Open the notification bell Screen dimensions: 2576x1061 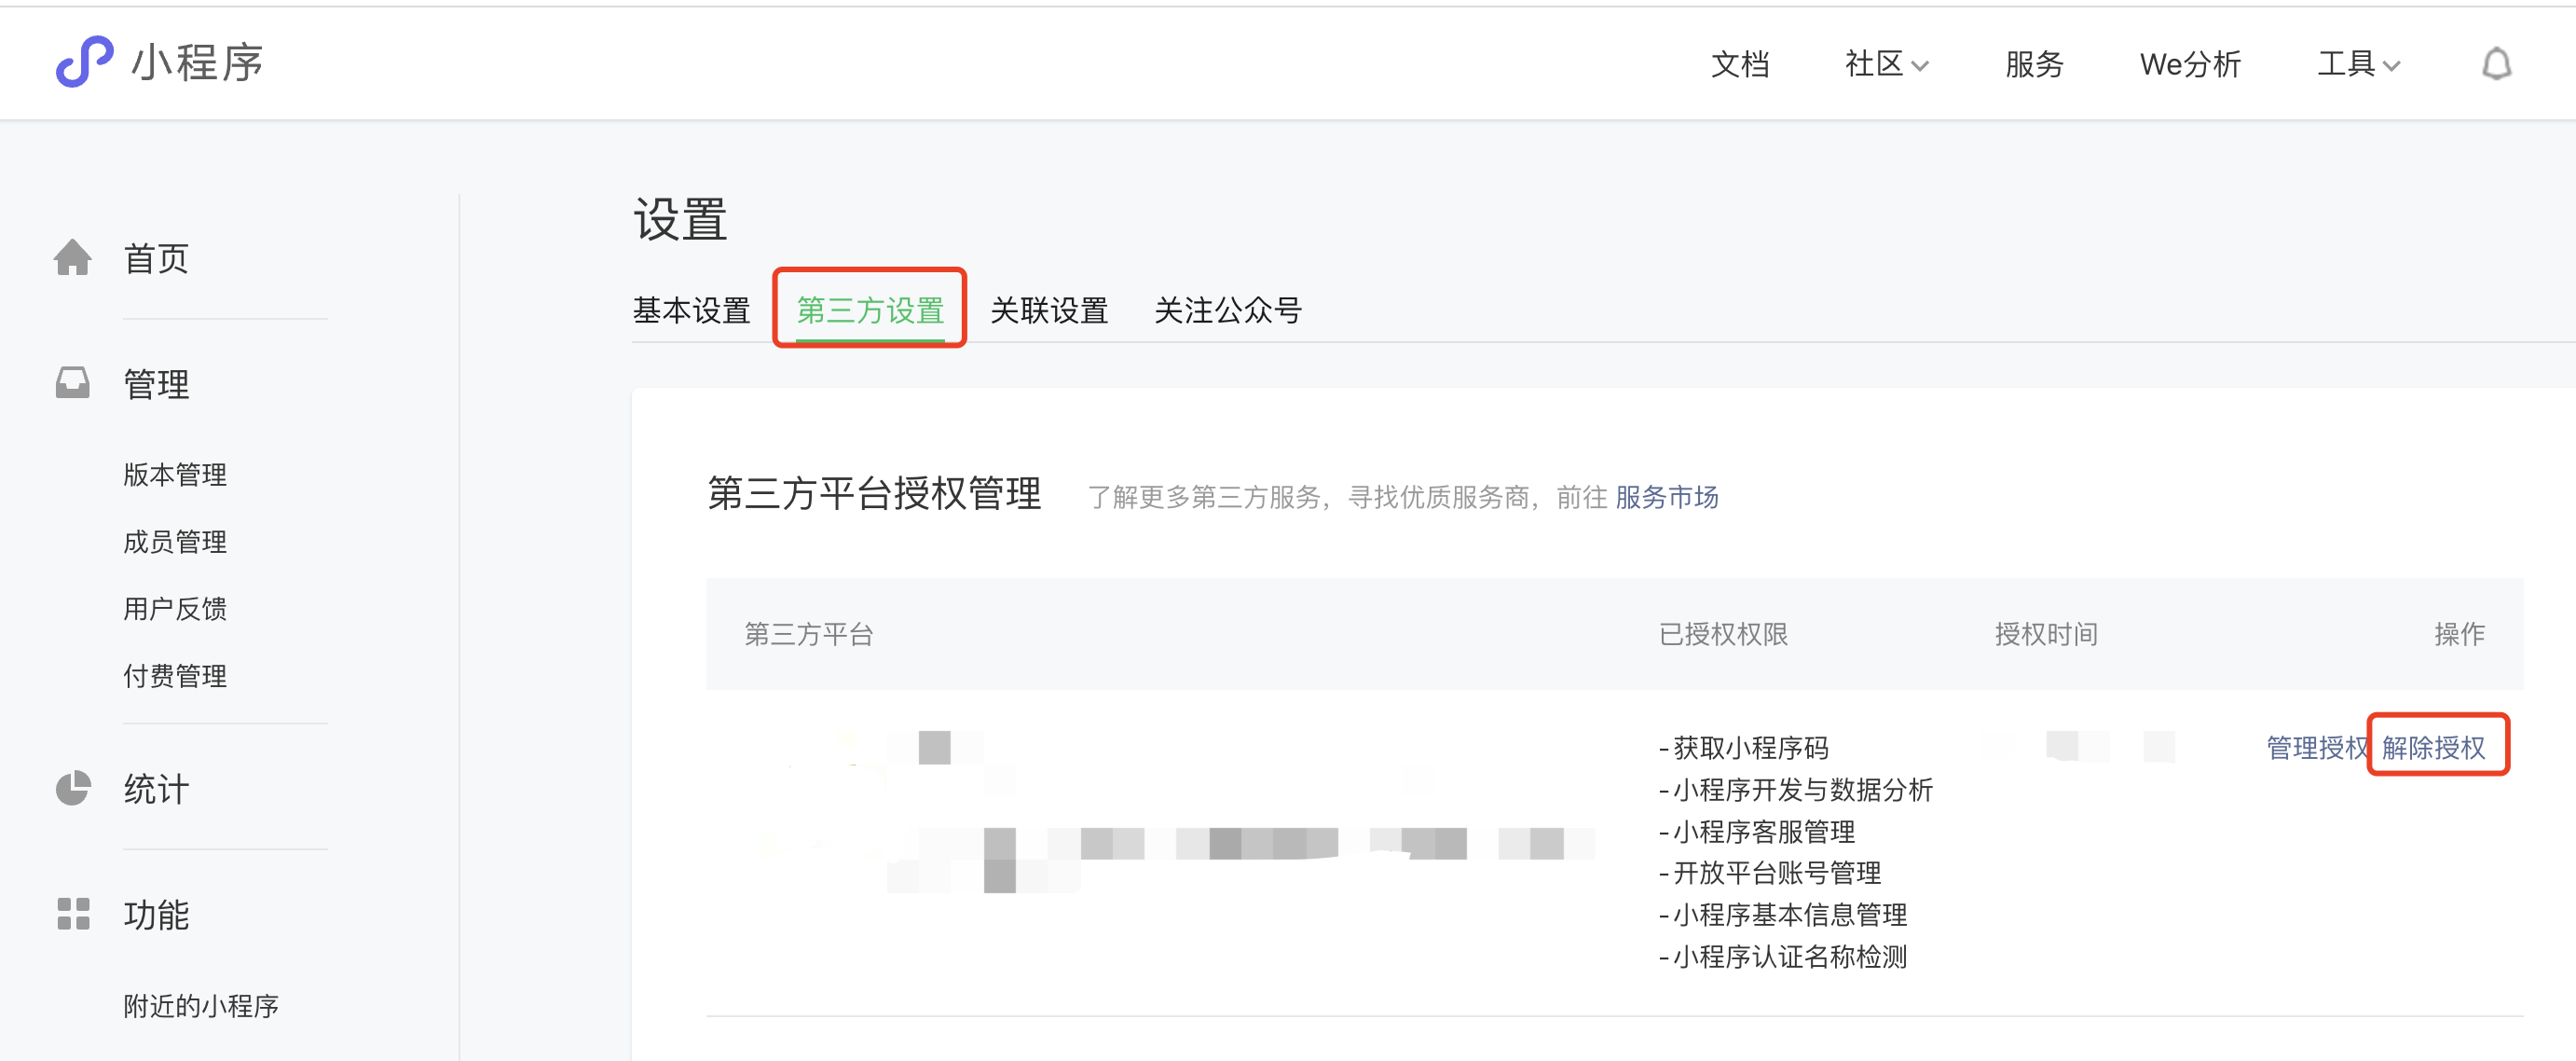click(x=2496, y=64)
